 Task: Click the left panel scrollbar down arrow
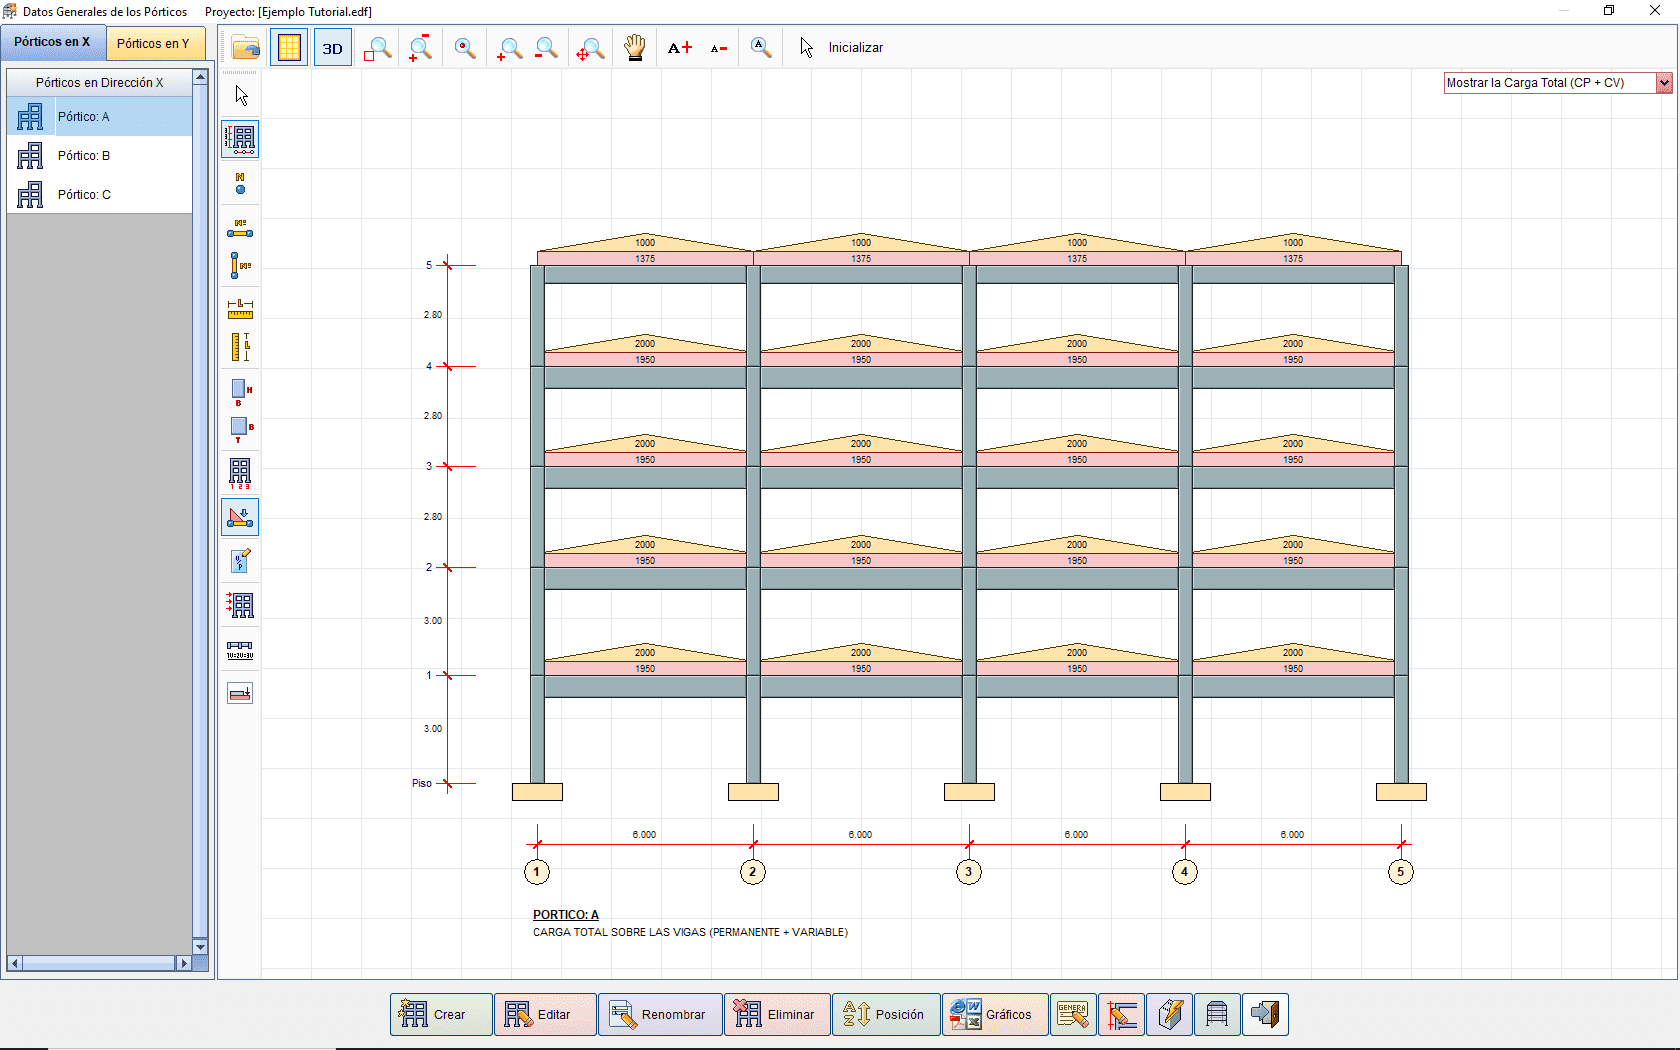coord(200,947)
